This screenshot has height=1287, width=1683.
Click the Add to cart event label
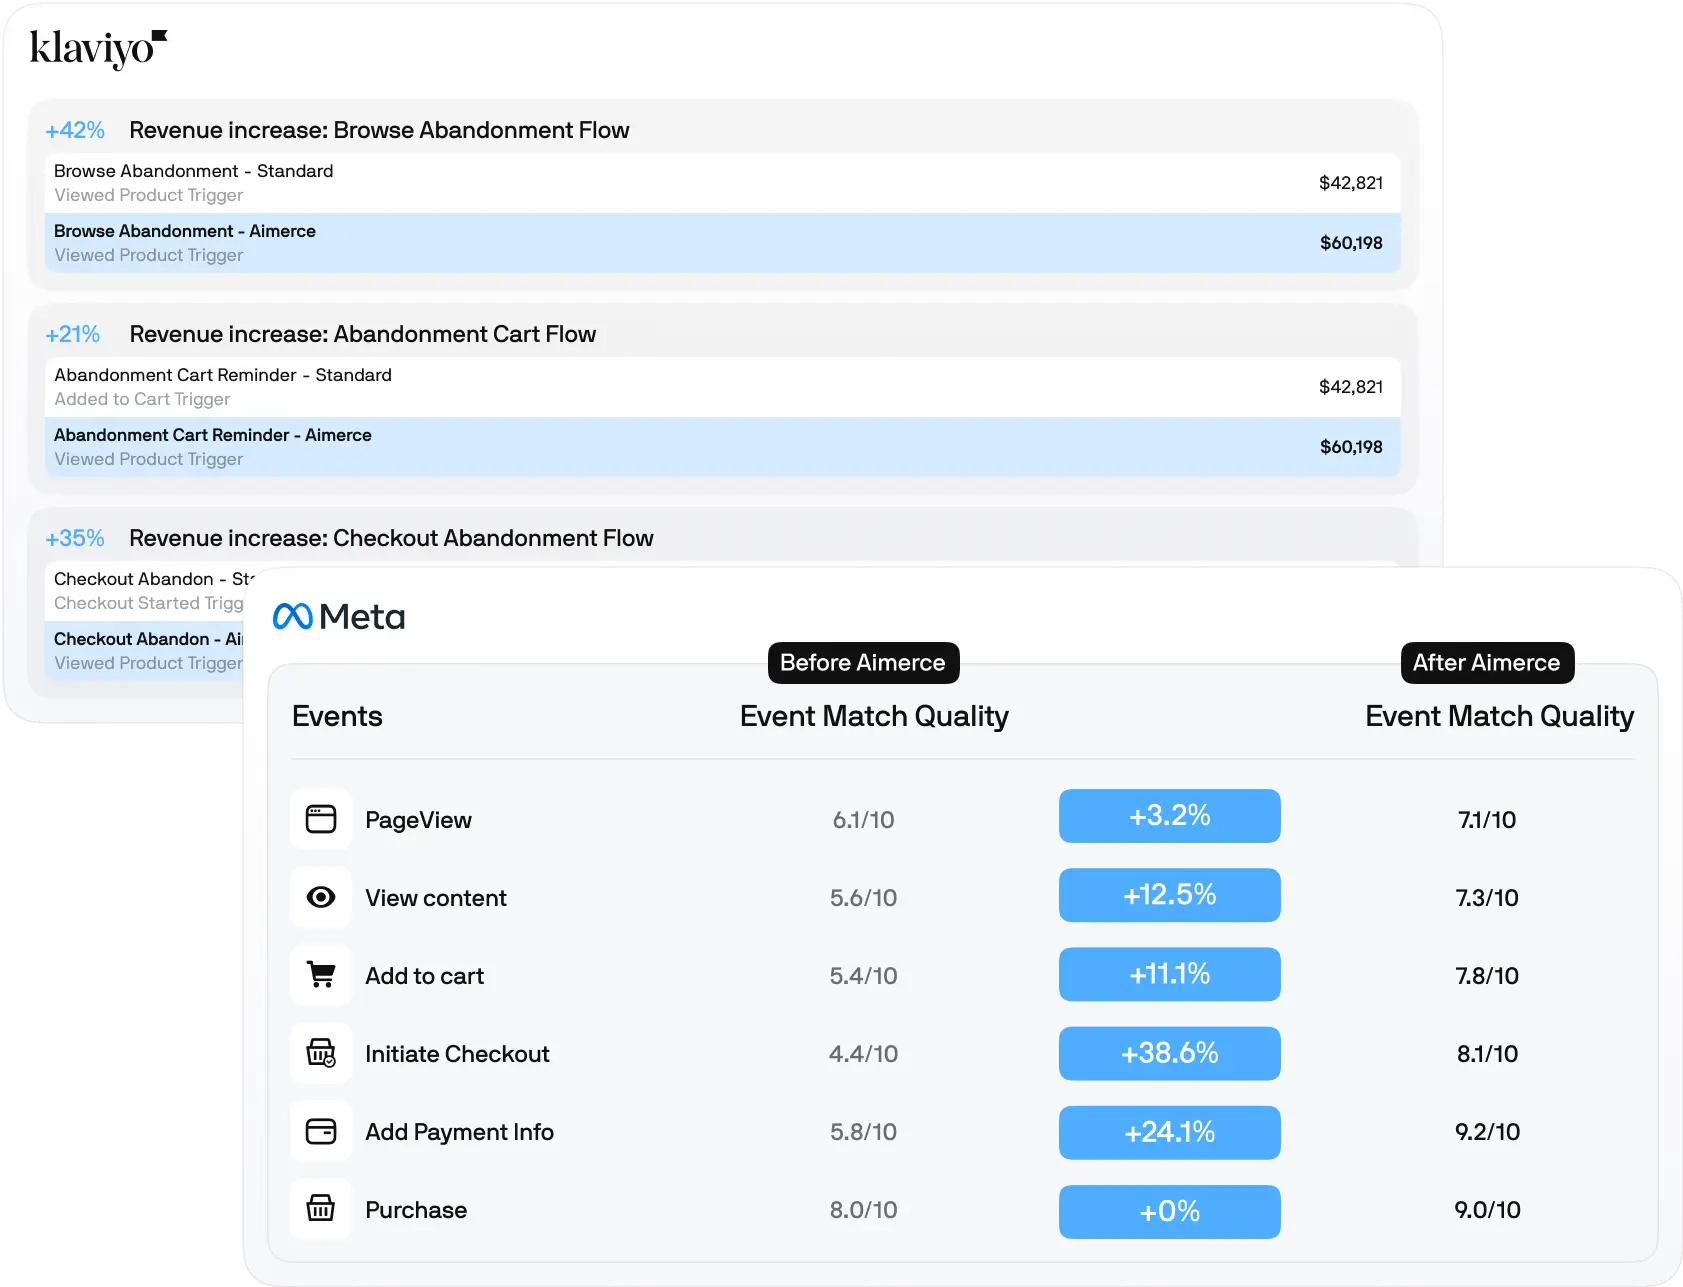(425, 976)
